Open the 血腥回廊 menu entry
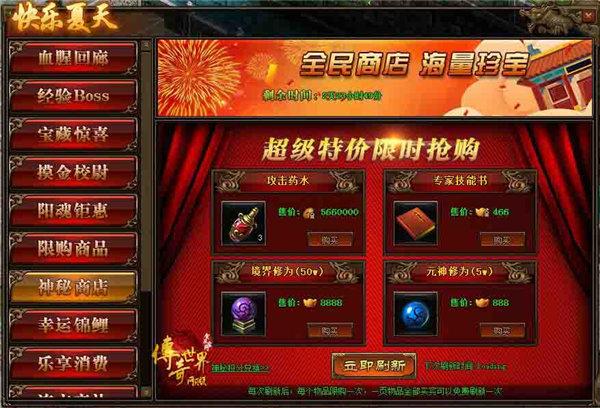The height and width of the screenshot is (408, 600). coord(73,58)
